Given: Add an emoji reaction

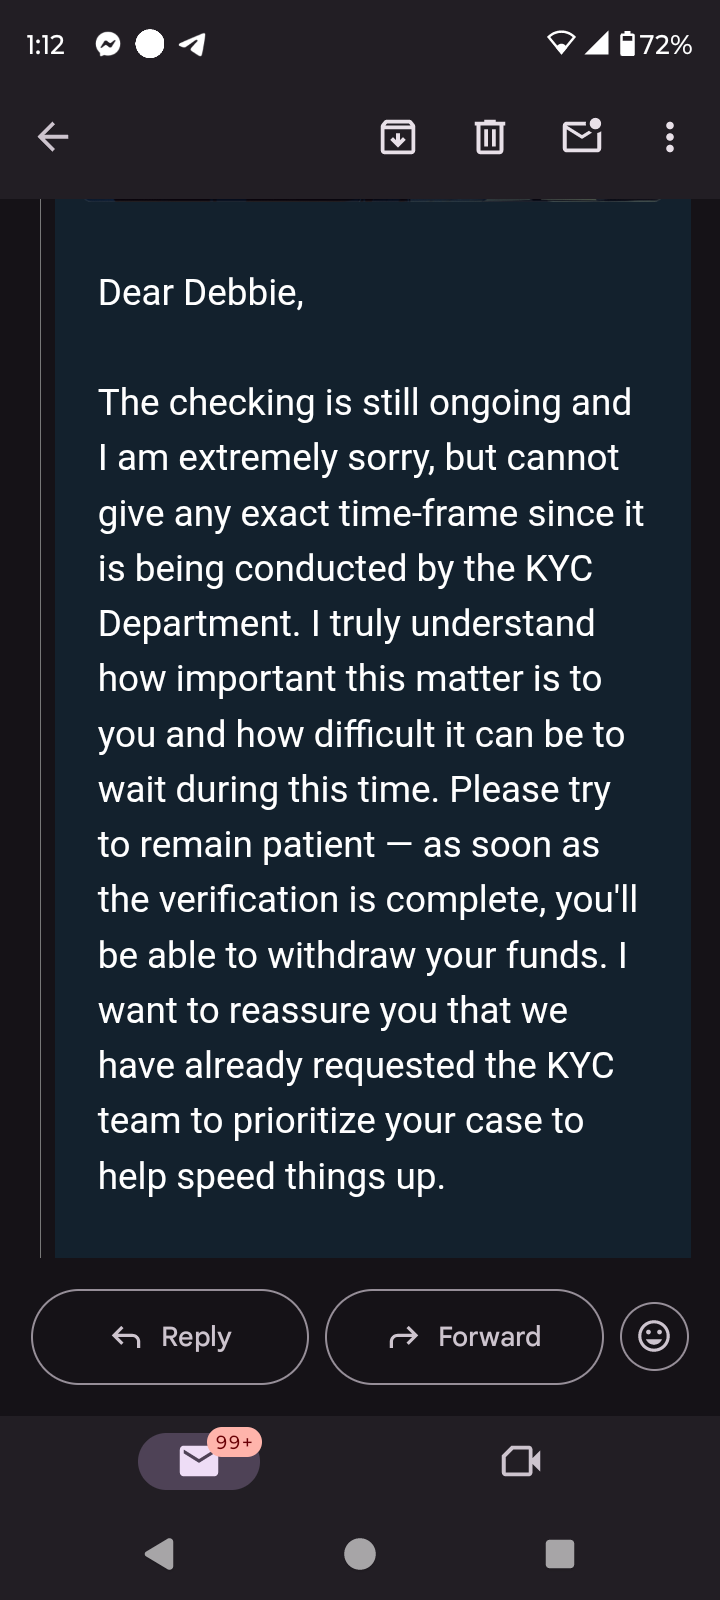Looking at the screenshot, I should coord(654,1336).
